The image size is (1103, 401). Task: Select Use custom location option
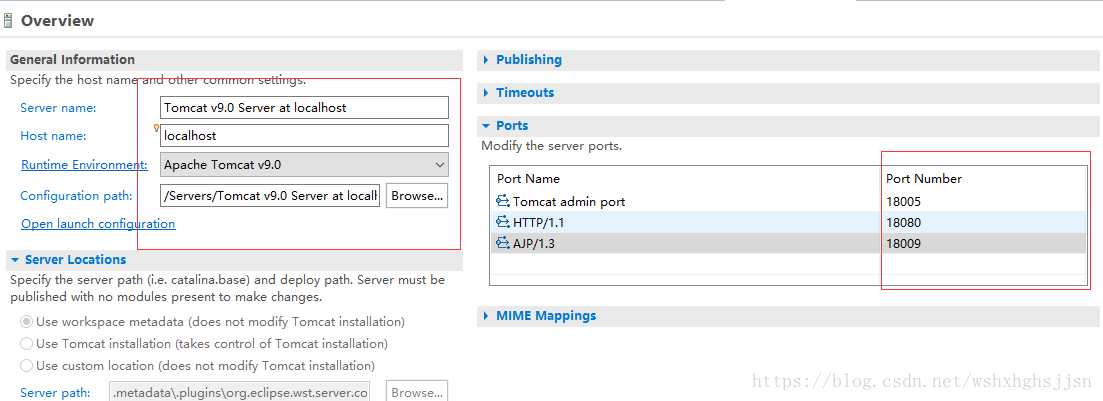(27, 366)
